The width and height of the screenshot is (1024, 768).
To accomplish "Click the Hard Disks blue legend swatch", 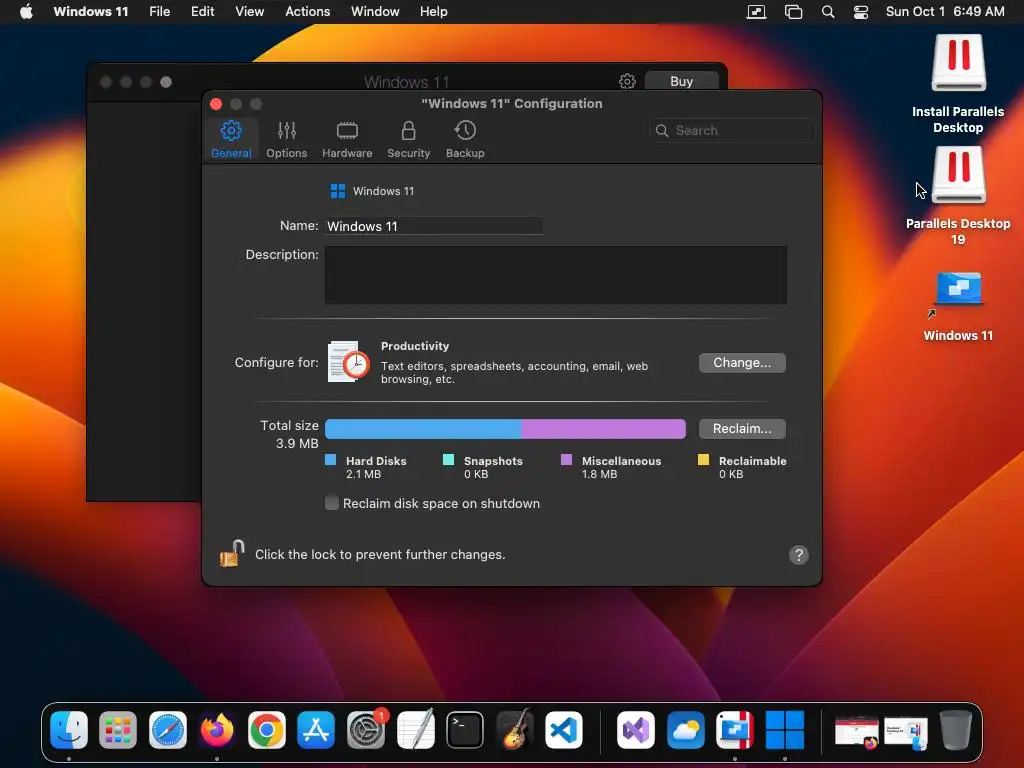I will (330, 460).
